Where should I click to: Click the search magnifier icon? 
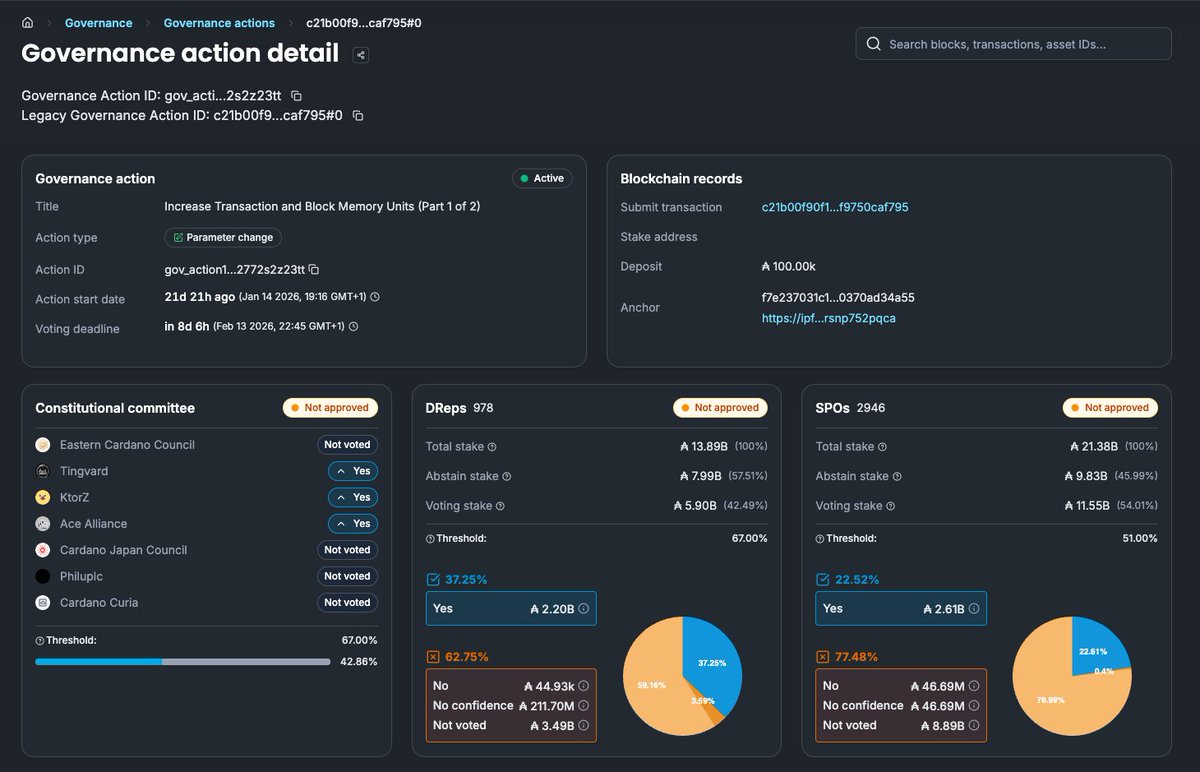(873, 44)
